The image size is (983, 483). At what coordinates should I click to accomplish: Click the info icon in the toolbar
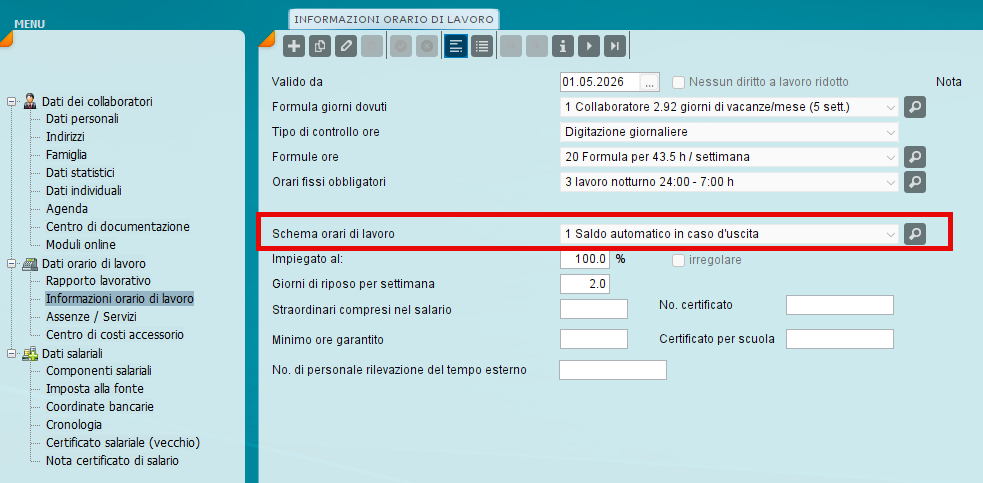pyautogui.click(x=563, y=46)
